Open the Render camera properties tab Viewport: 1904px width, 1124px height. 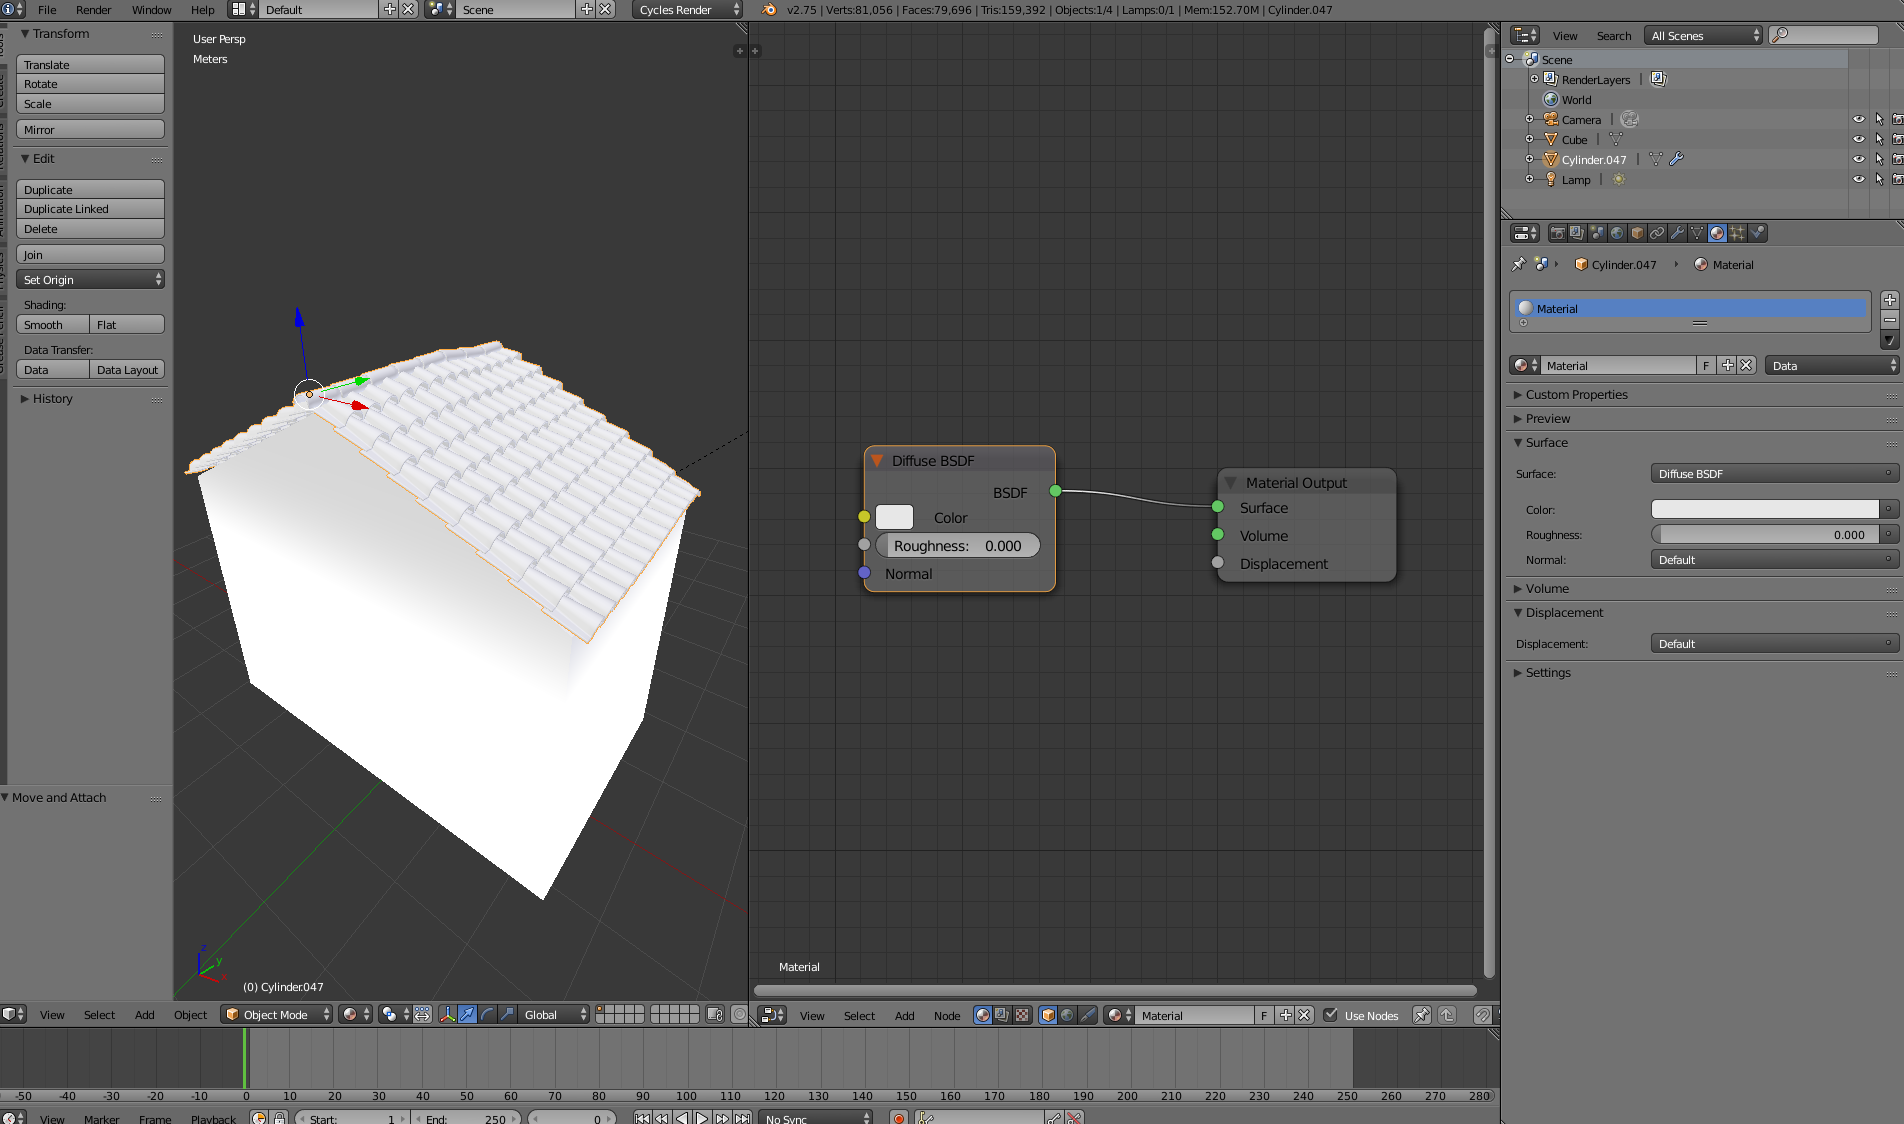click(x=1557, y=233)
